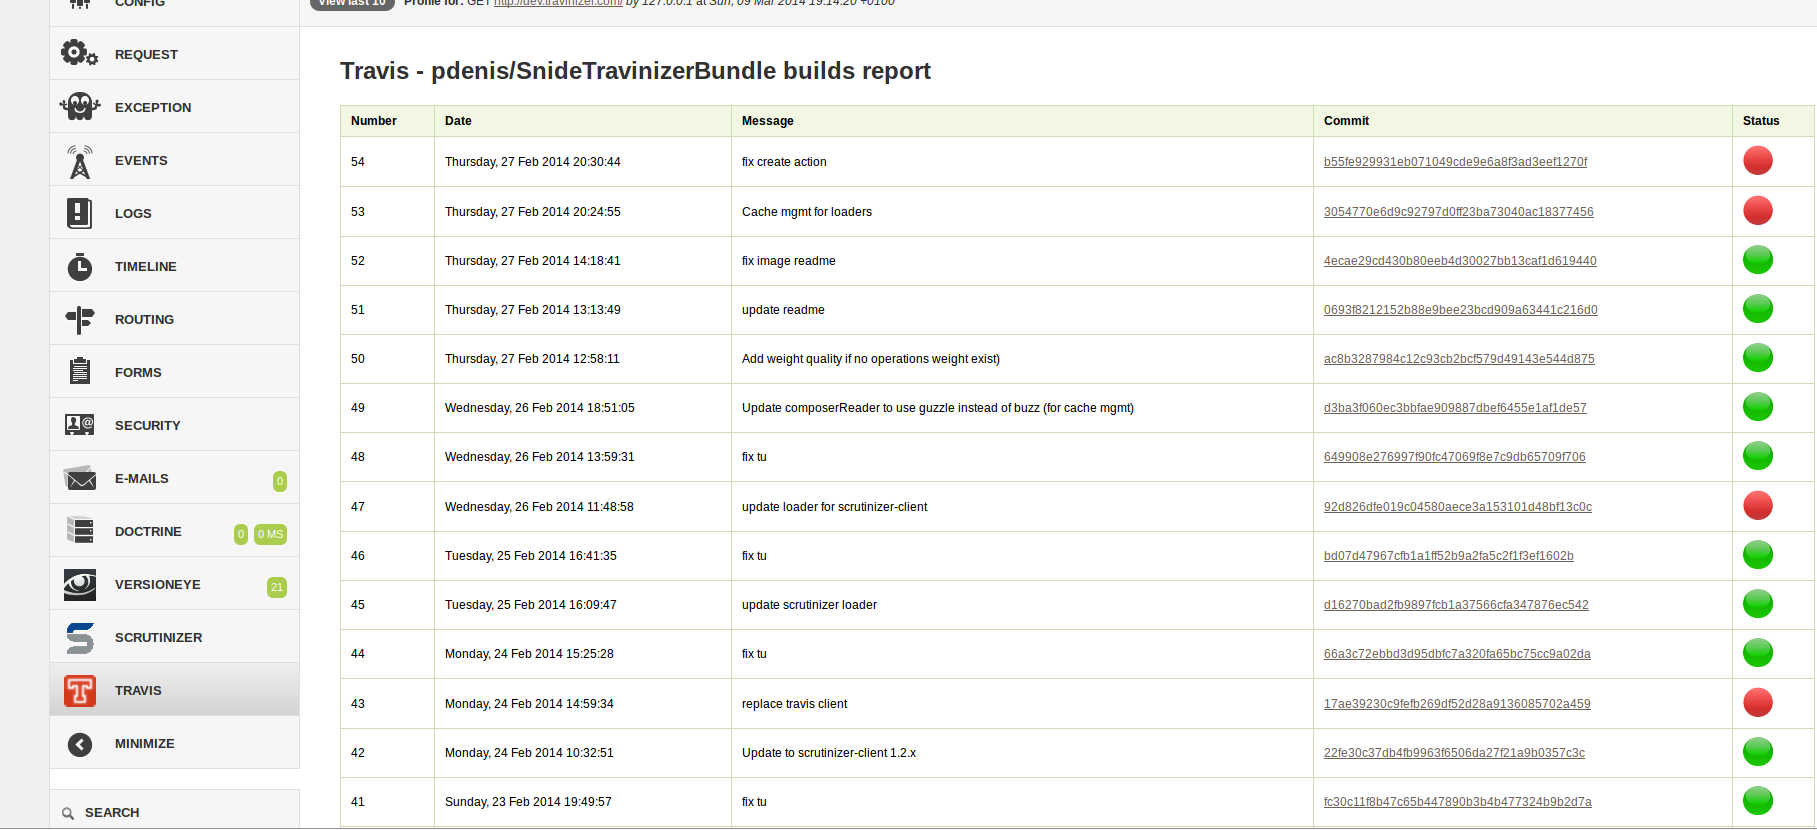Click message 'update scrutinizer loader'
Image resolution: width=1817 pixels, height=830 pixels.
point(809,605)
